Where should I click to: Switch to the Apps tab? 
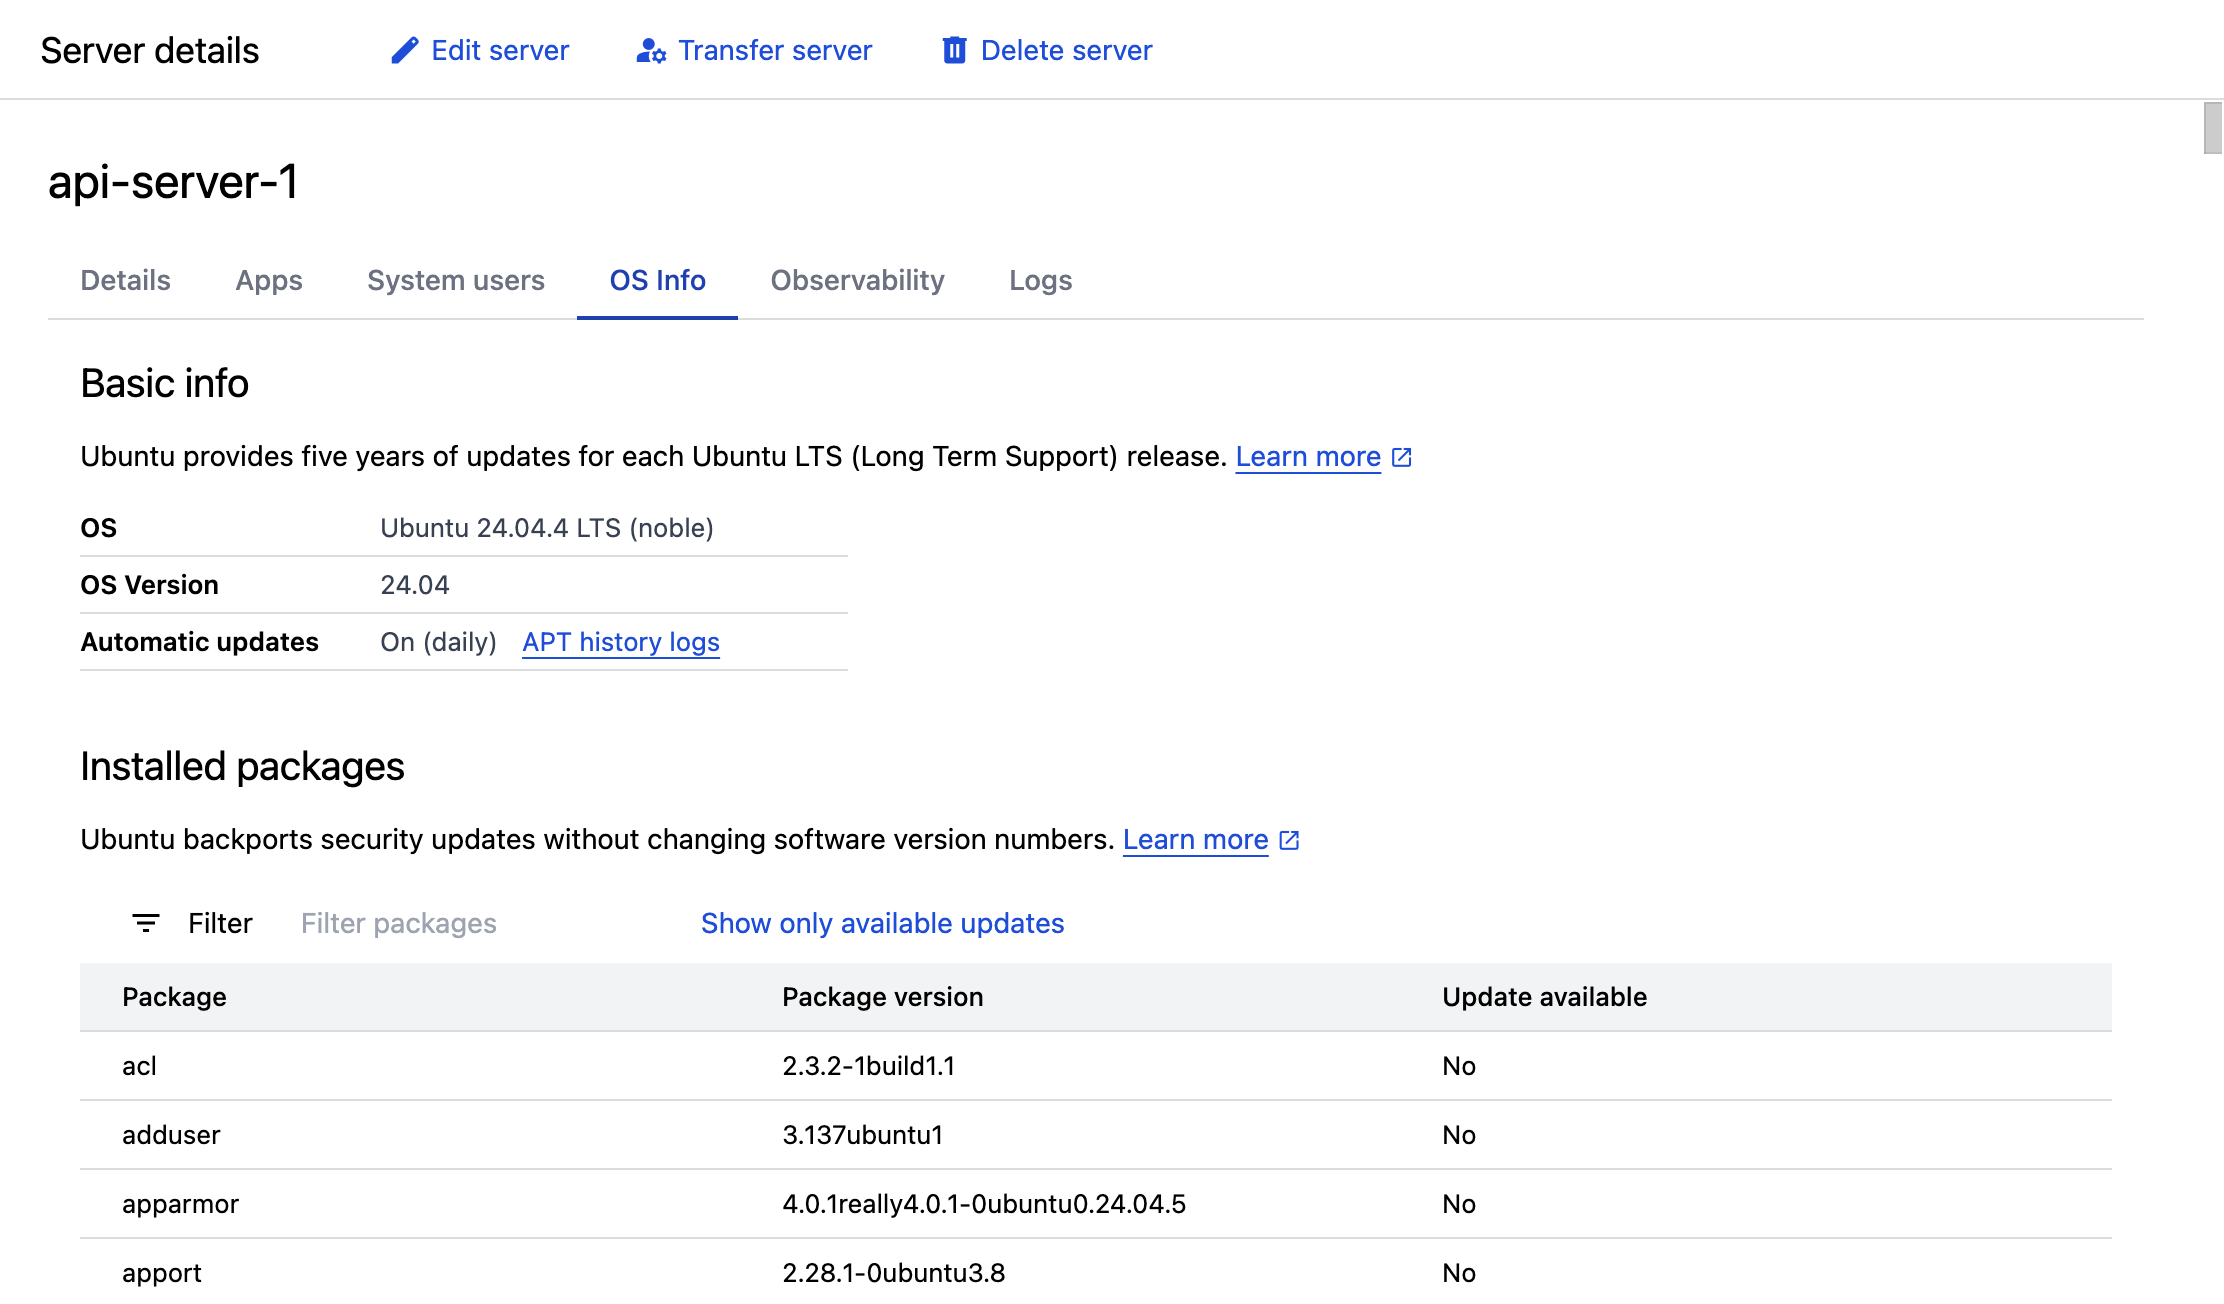(269, 280)
